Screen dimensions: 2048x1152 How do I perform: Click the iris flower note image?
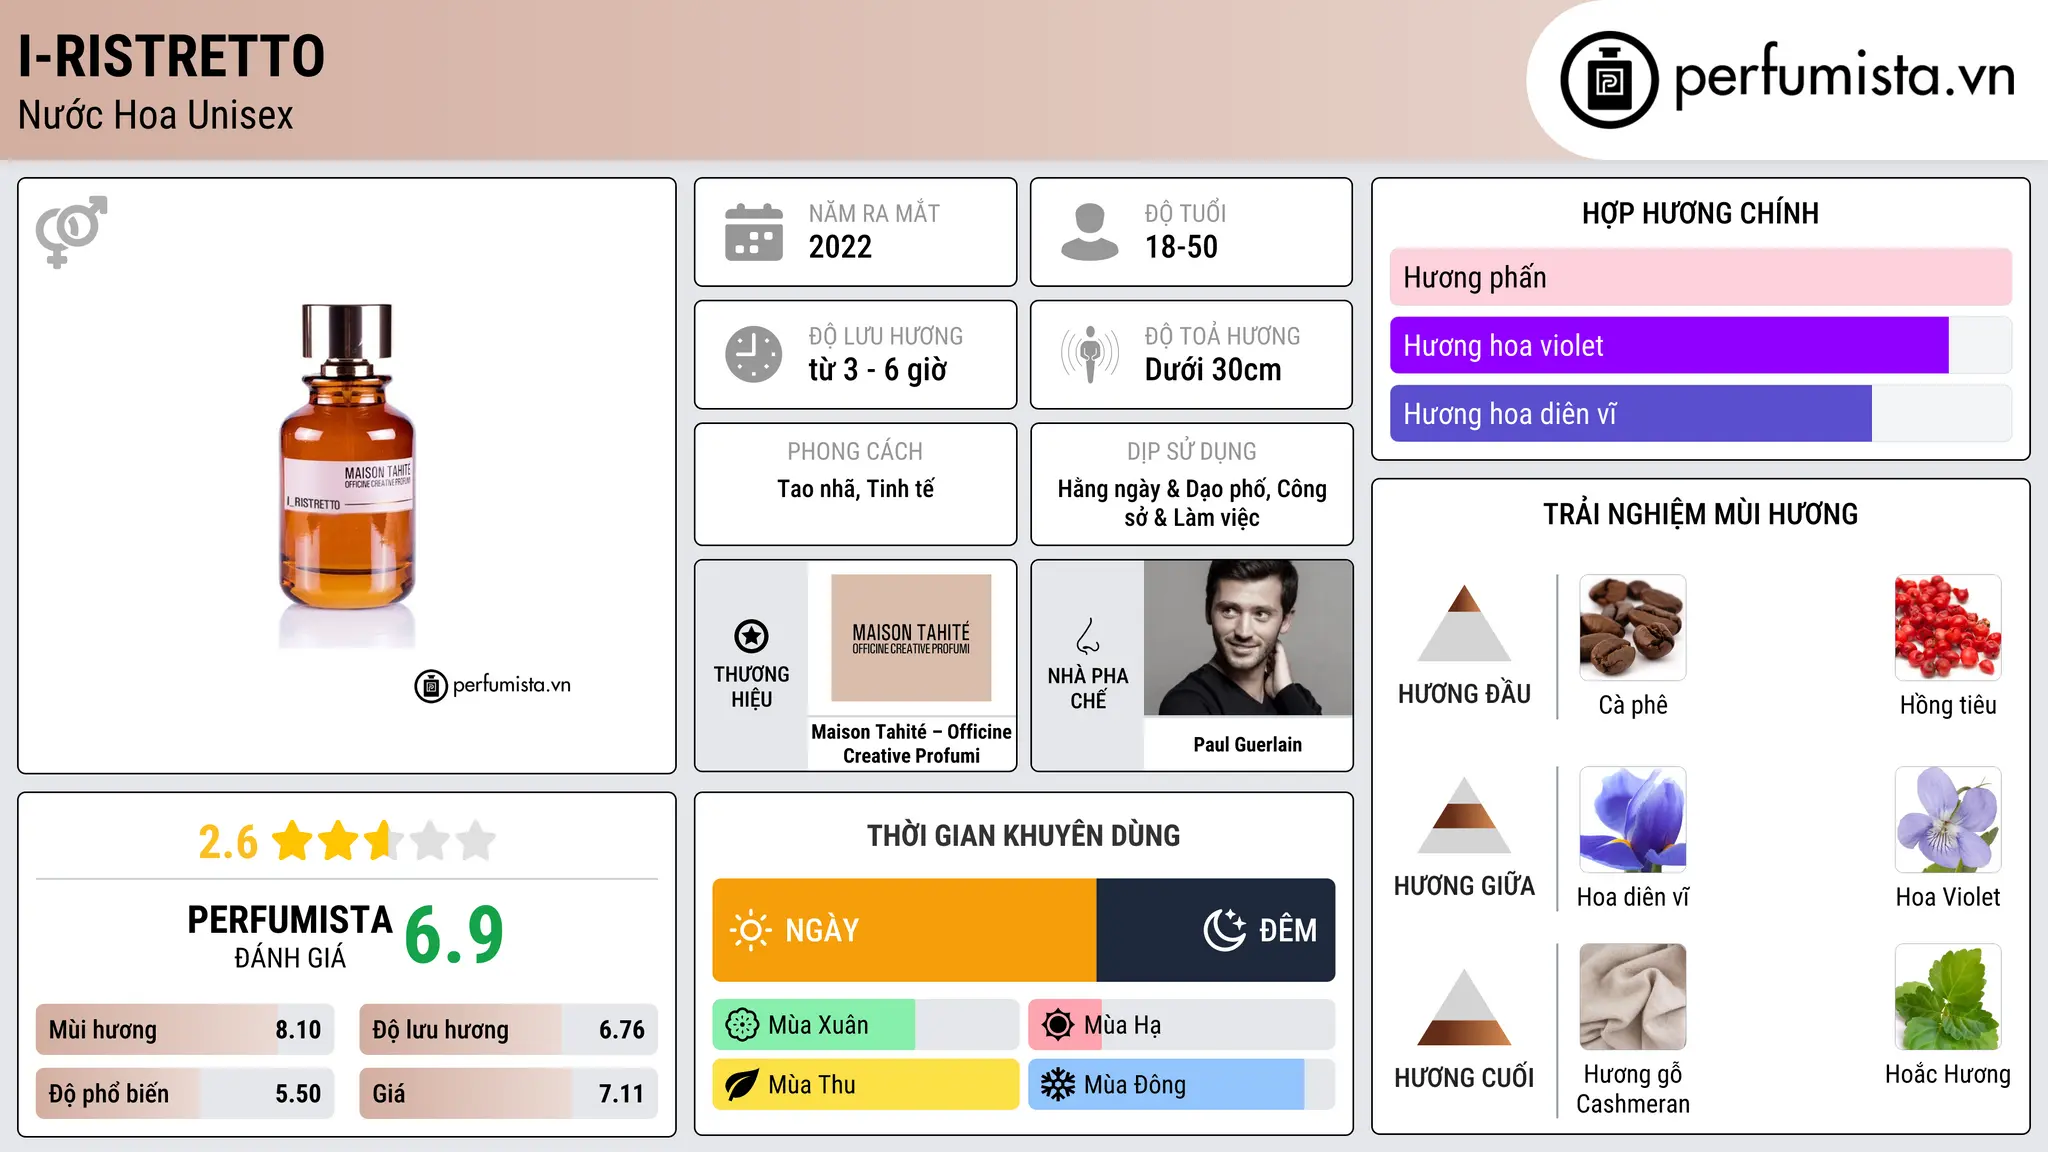pyautogui.click(x=1632, y=820)
